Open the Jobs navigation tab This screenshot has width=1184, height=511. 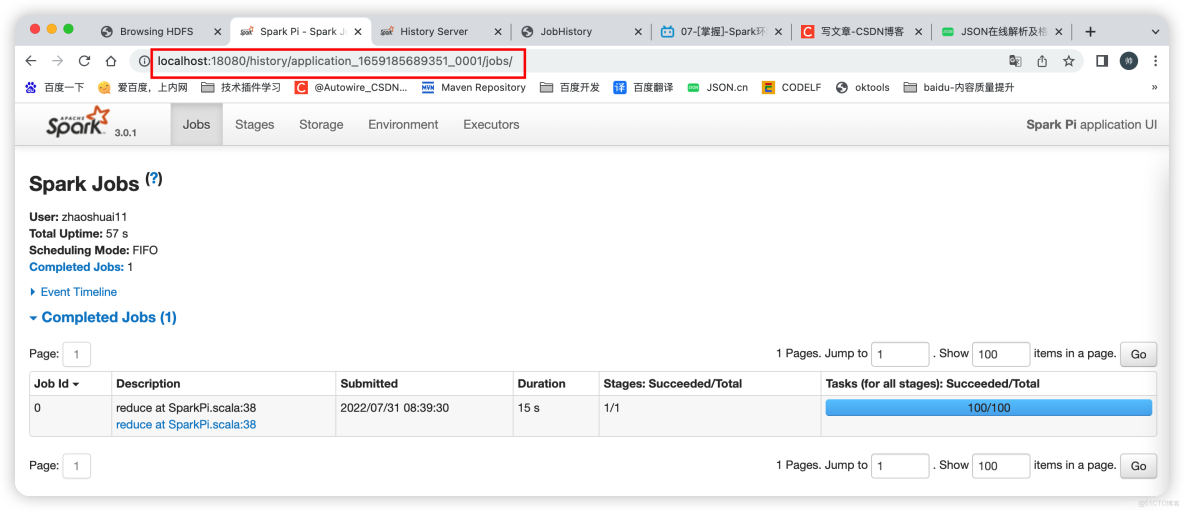[196, 125]
